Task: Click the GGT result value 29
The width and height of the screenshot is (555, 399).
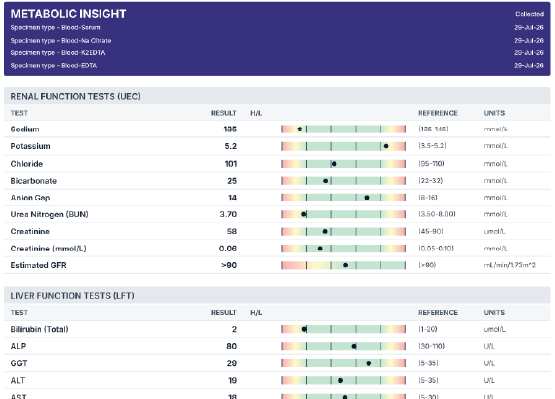Action: (232, 363)
